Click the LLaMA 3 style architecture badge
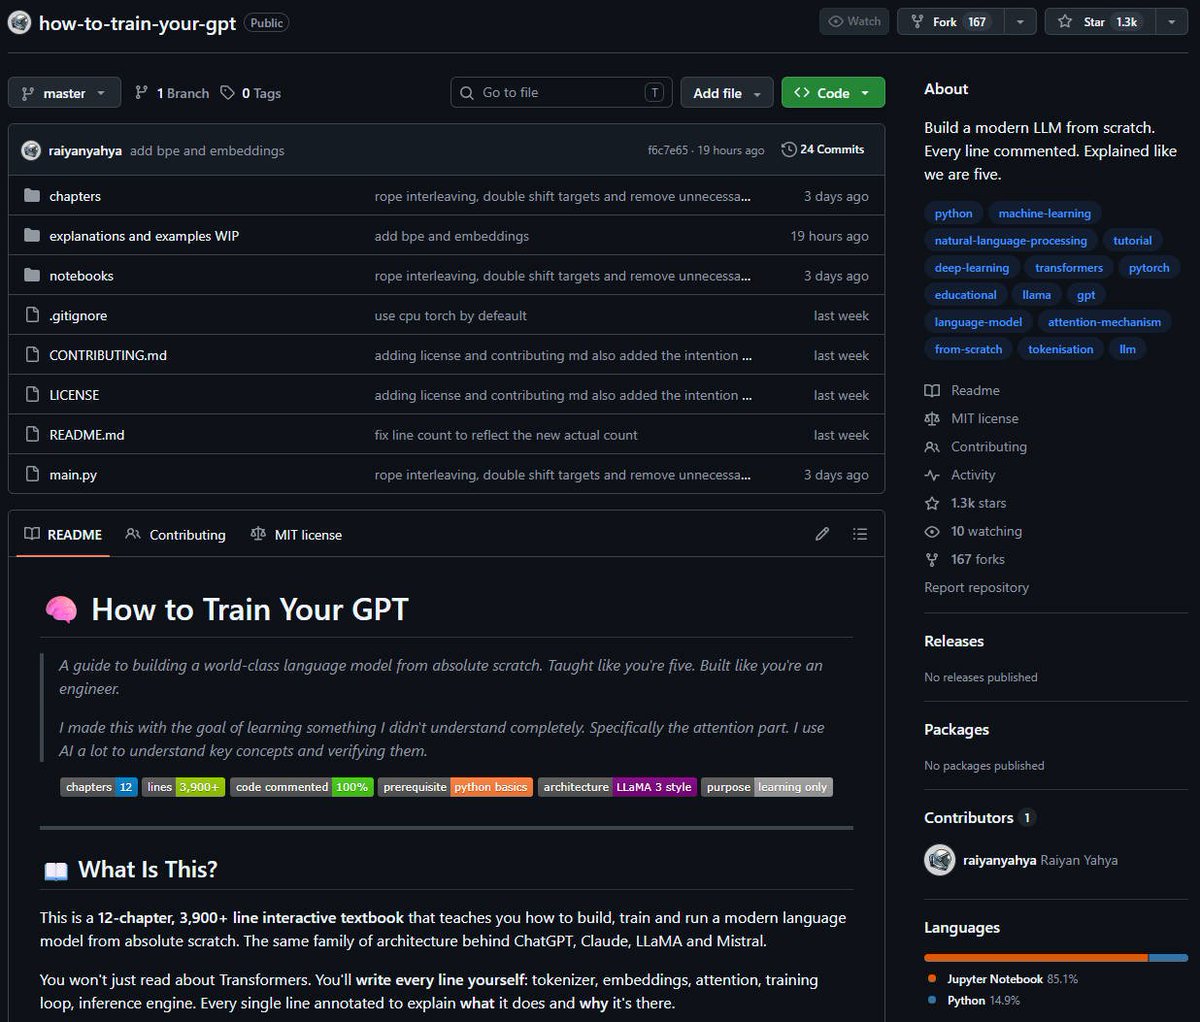 (617, 787)
